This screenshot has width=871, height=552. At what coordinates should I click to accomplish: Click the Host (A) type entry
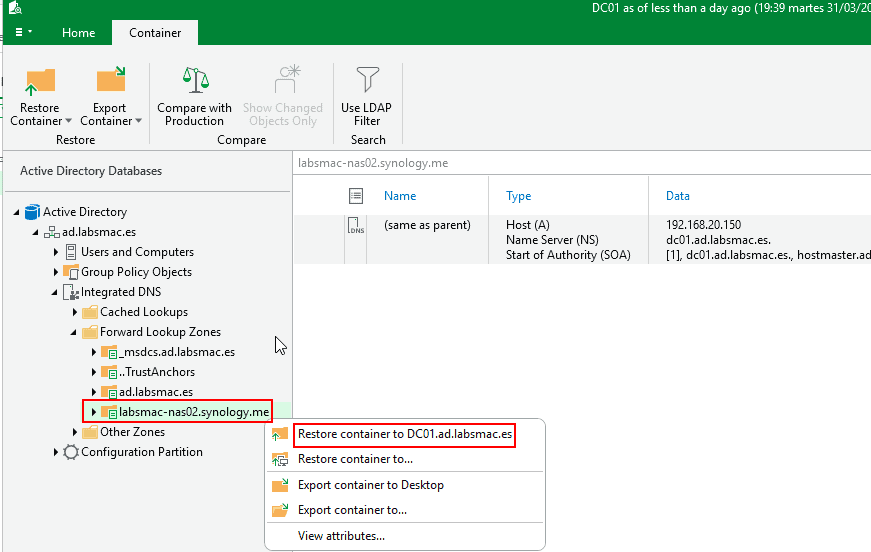click(x=528, y=225)
